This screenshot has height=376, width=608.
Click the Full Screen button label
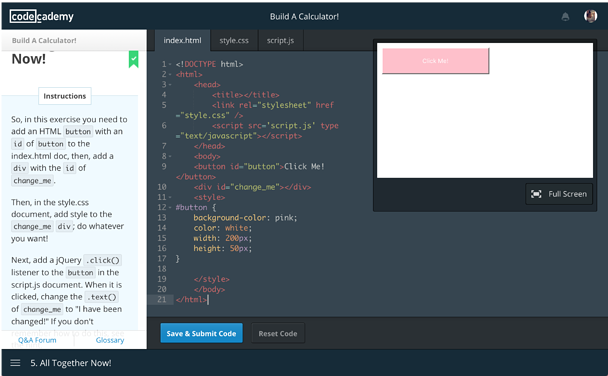[x=567, y=194]
